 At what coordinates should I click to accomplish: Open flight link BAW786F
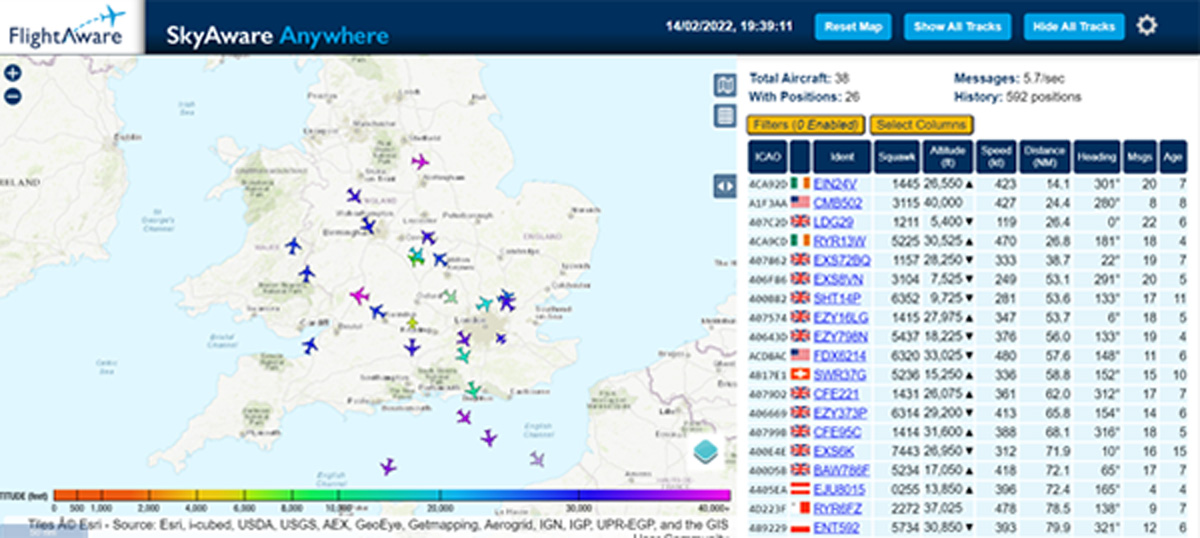point(842,469)
